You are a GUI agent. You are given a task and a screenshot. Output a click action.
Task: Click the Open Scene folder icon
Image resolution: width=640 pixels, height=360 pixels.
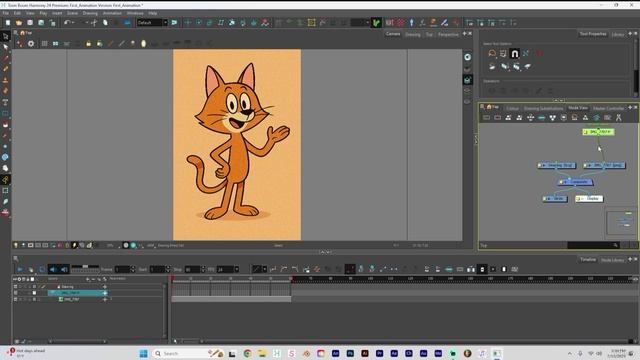(x=19, y=23)
